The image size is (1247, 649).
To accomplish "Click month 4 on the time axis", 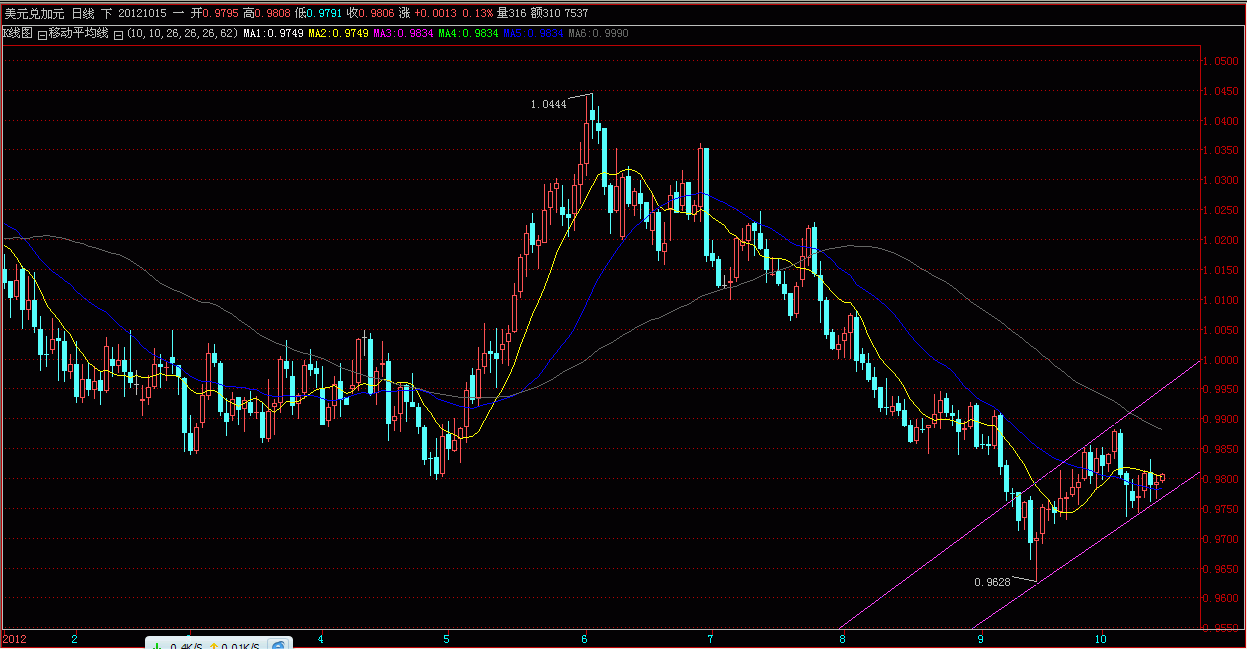I will click(x=321, y=638).
